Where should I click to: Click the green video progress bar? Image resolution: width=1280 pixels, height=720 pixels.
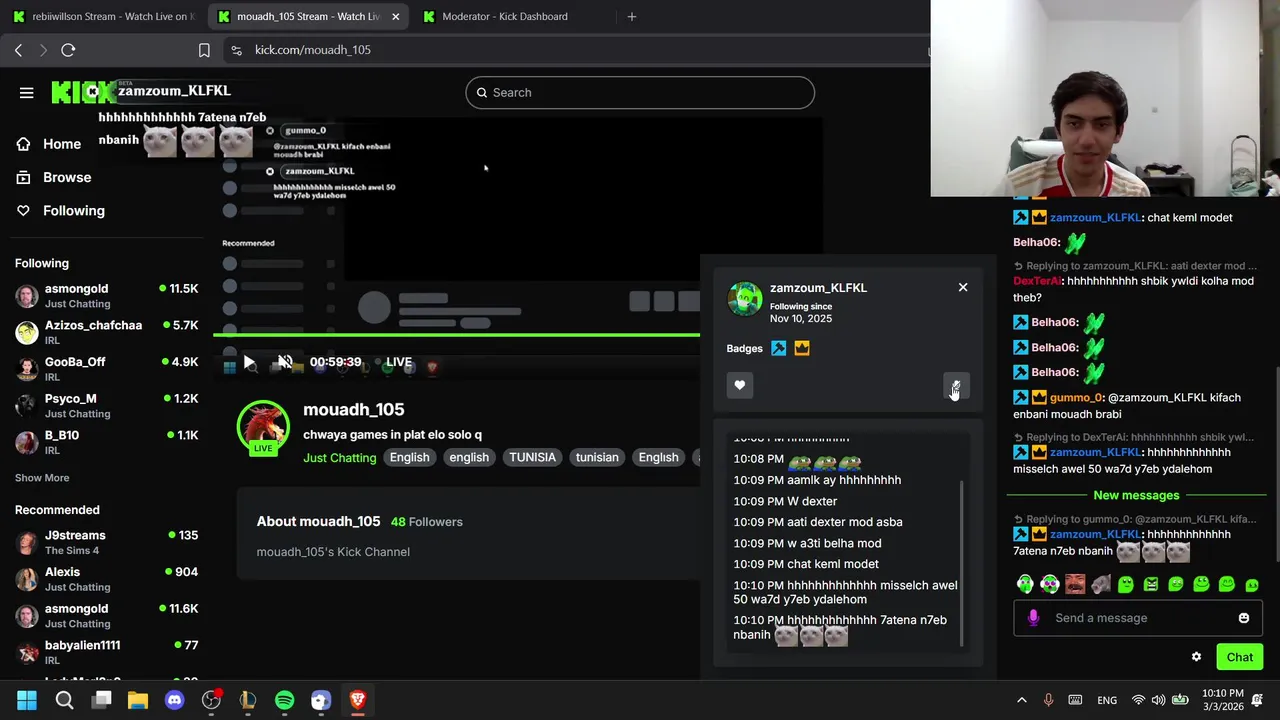pos(456,334)
